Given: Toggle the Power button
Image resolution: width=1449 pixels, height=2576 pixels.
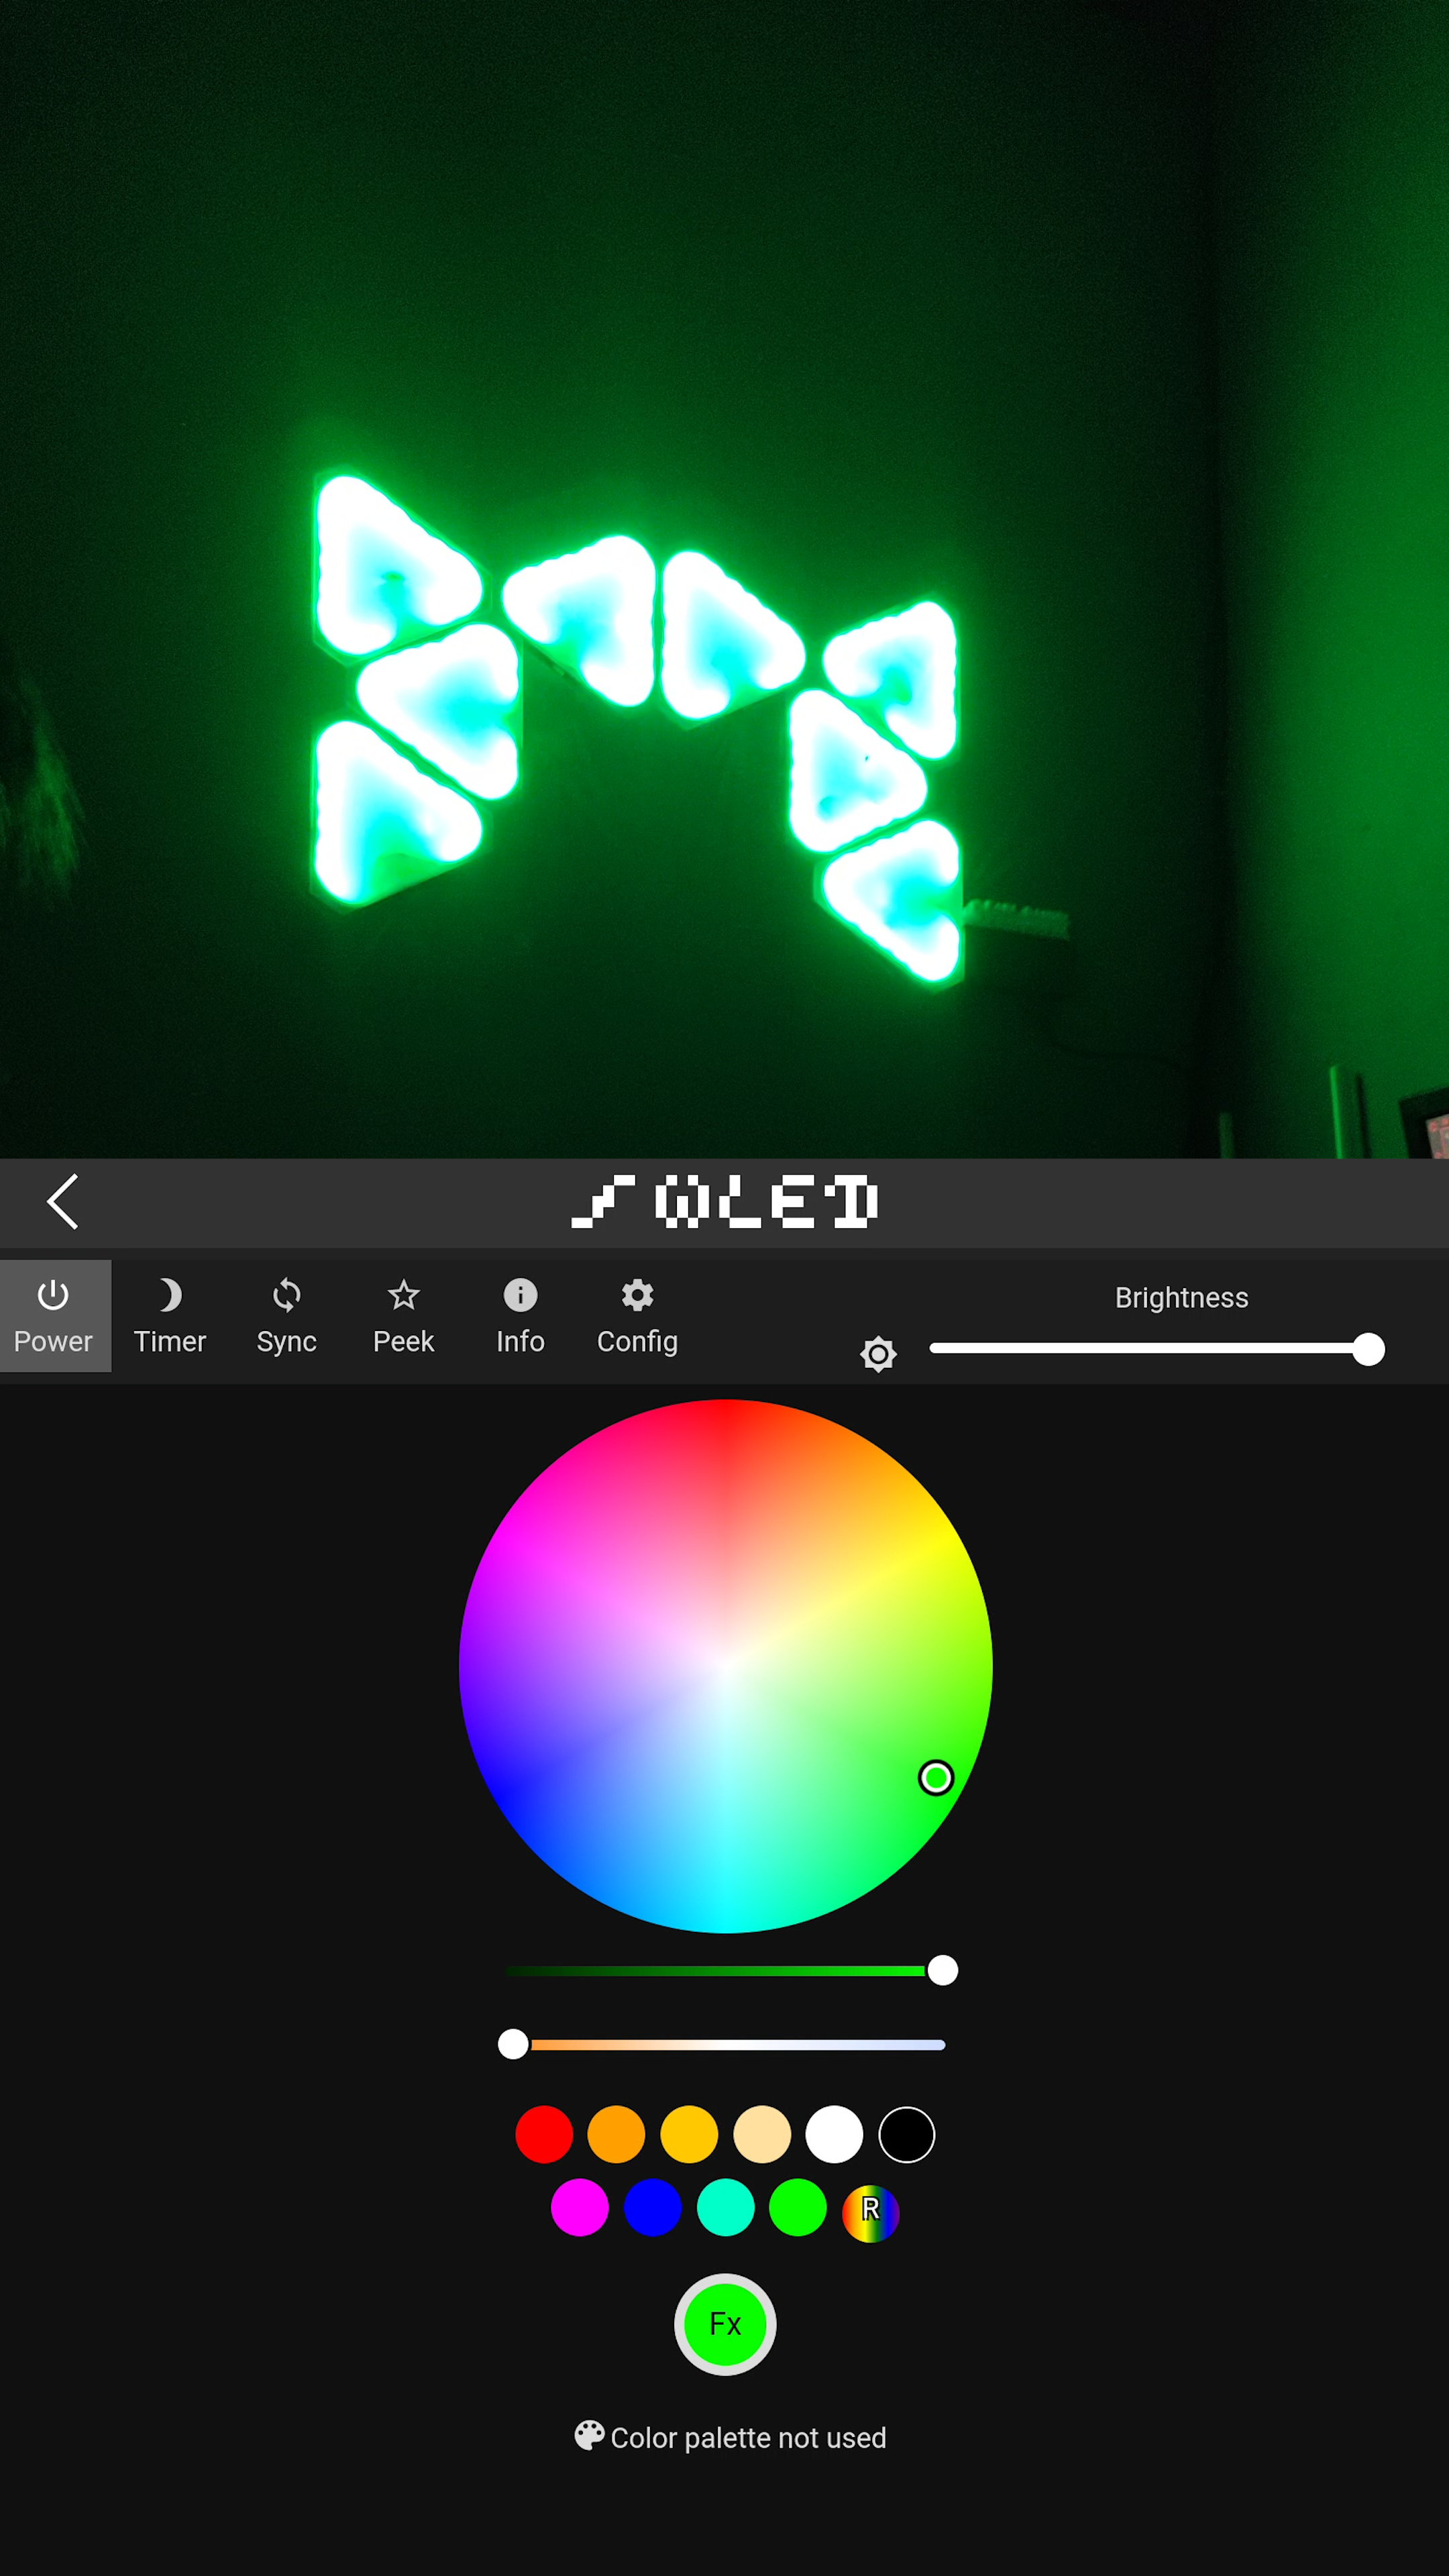Looking at the screenshot, I should coord(54,1315).
